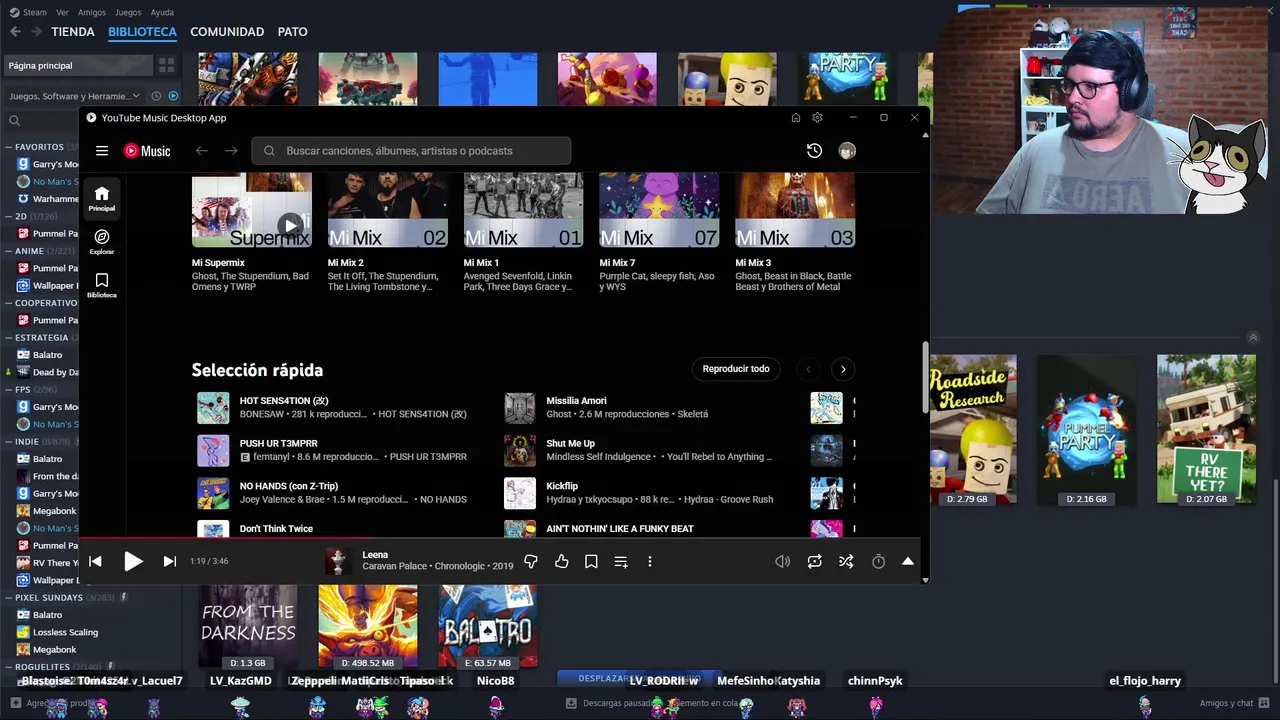Toggle ready-to-play filter in Steam
Image resolution: width=1280 pixels, height=720 pixels.
(x=173, y=96)
